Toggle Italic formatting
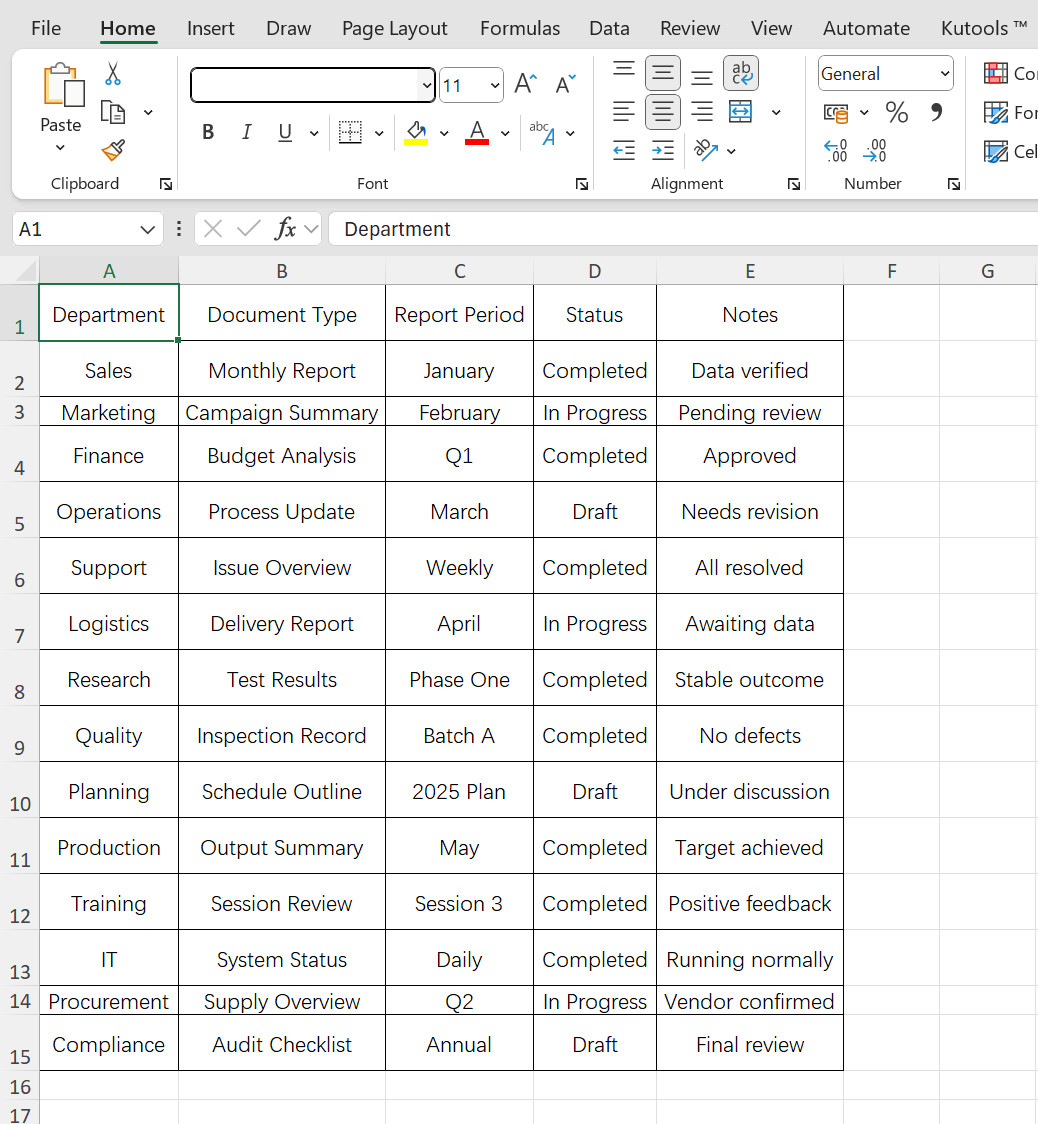This screenshot has width=1038, height=1124. 246,131
